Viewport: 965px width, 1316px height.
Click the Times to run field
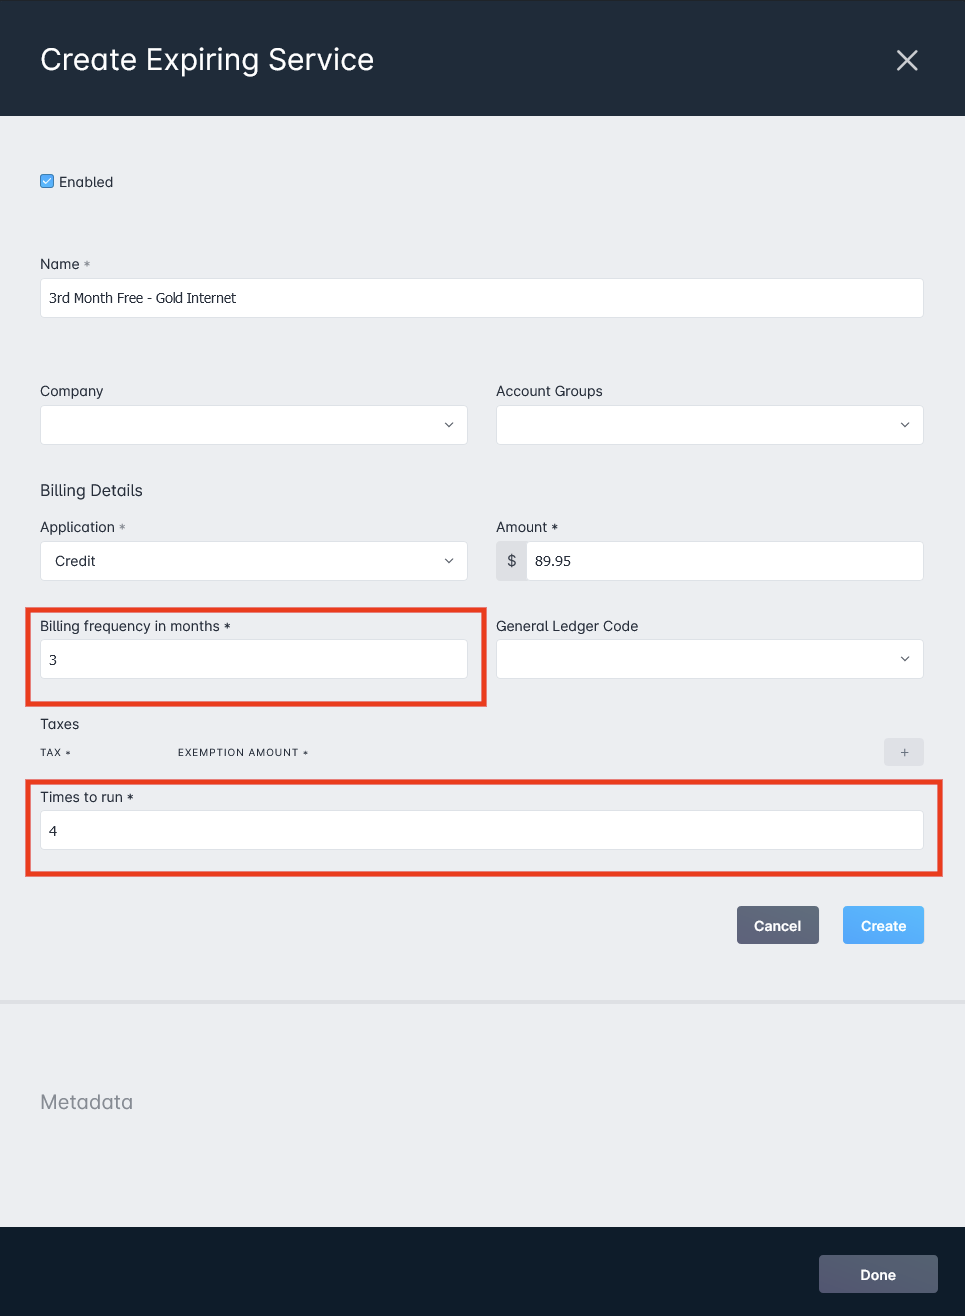click(x=482, y=830)
